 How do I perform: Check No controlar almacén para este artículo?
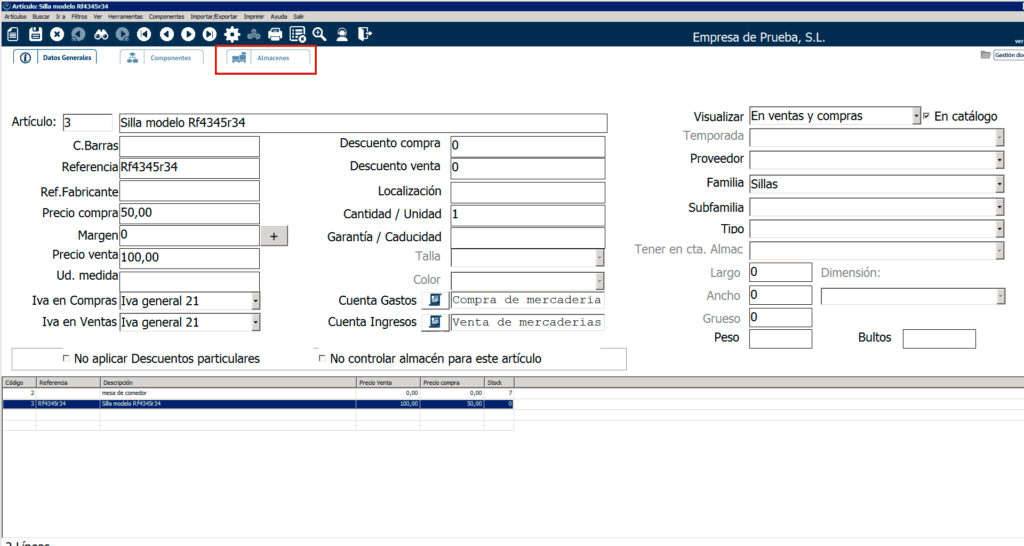[x=321, y=358]
